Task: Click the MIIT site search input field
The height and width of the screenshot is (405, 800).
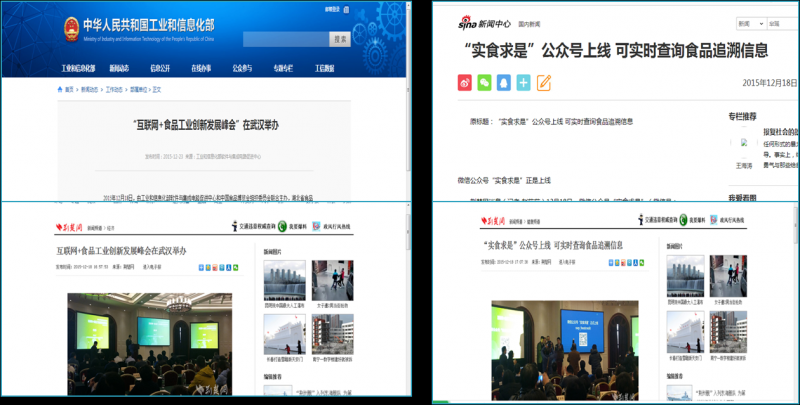Action: point(285,40)
